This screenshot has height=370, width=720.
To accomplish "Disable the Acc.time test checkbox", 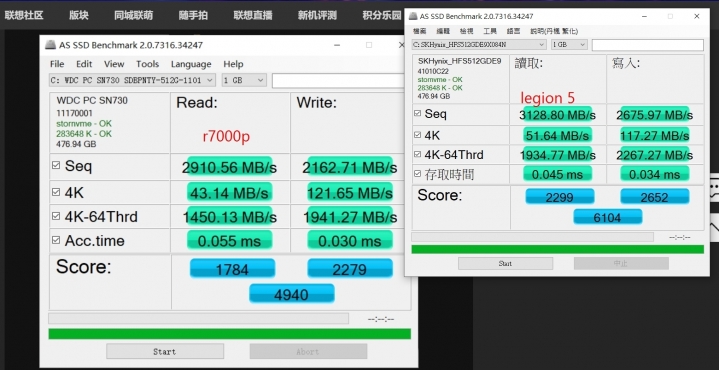I will click(56, 240).
